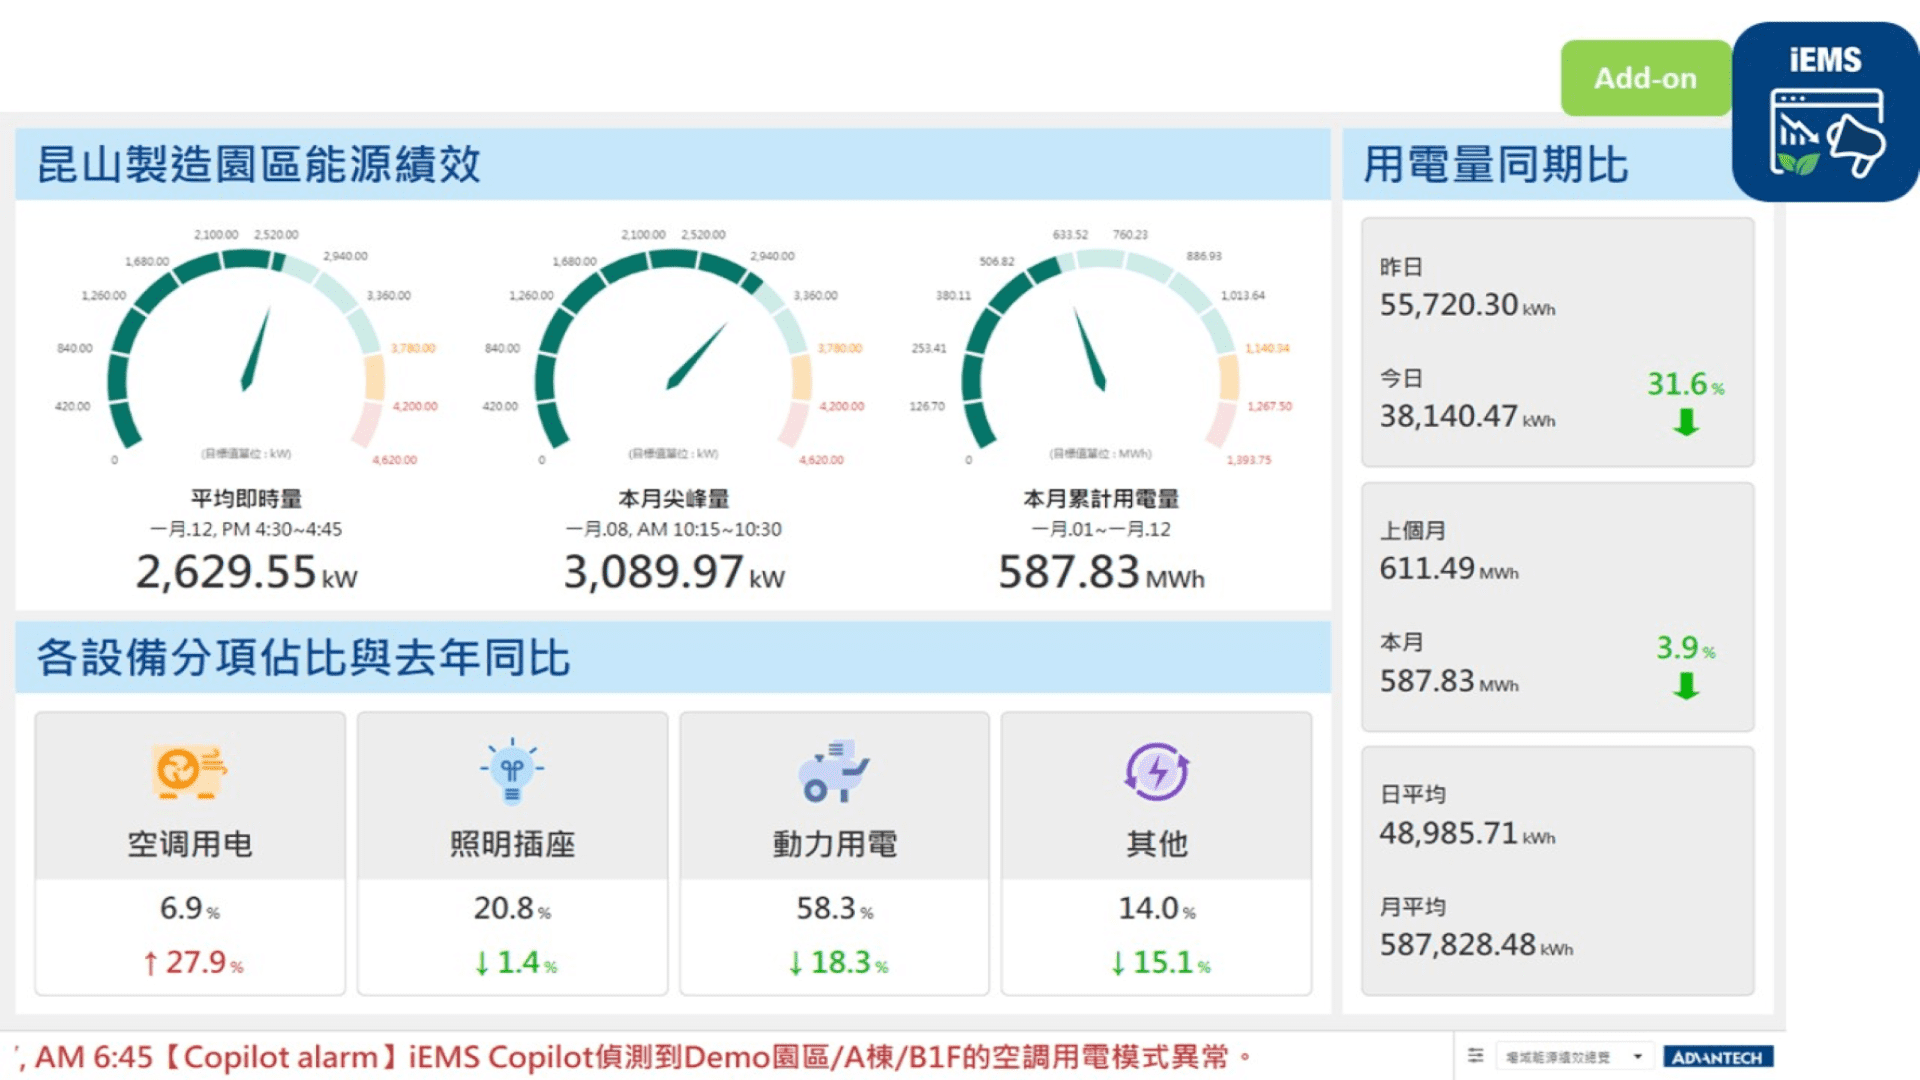Click the 平均即時量 gauge needle

pyautogui.click(x=256, y=349)
